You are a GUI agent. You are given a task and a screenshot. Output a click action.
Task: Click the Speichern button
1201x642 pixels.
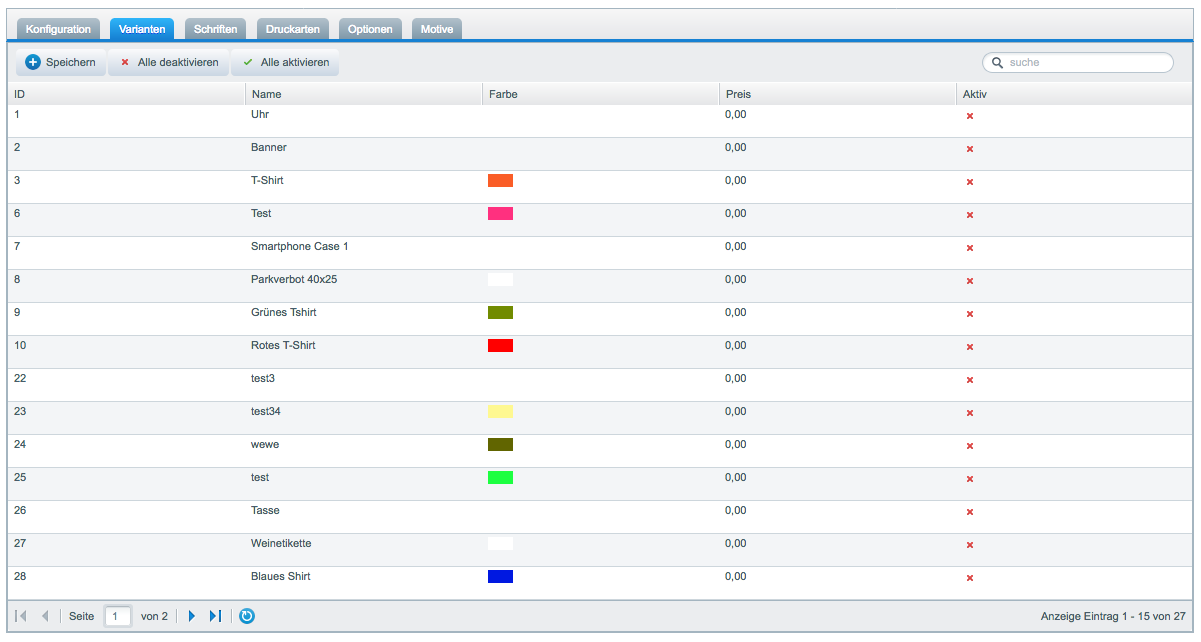pos(61,63)
